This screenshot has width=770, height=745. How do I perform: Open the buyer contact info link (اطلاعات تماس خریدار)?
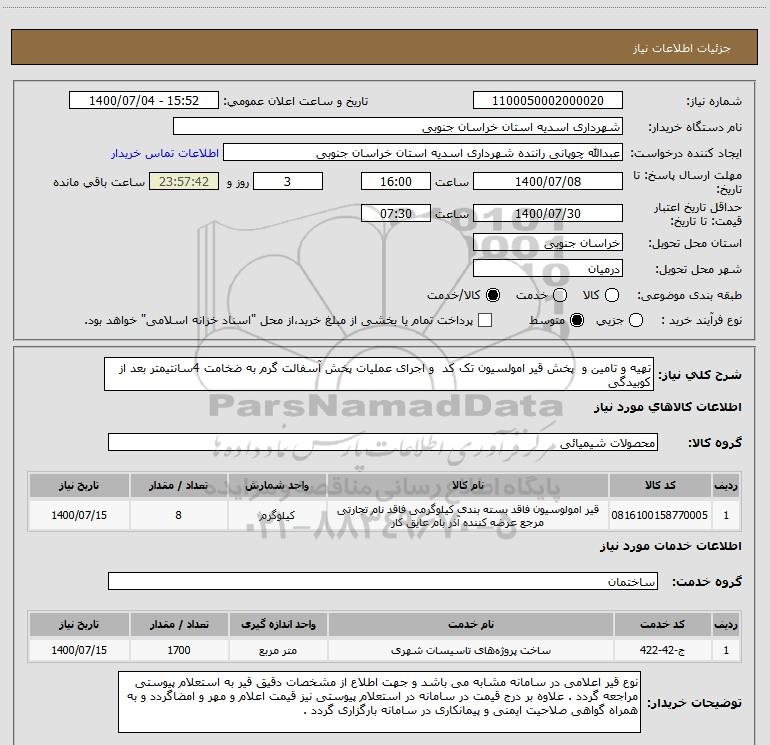tap(165, 153)
